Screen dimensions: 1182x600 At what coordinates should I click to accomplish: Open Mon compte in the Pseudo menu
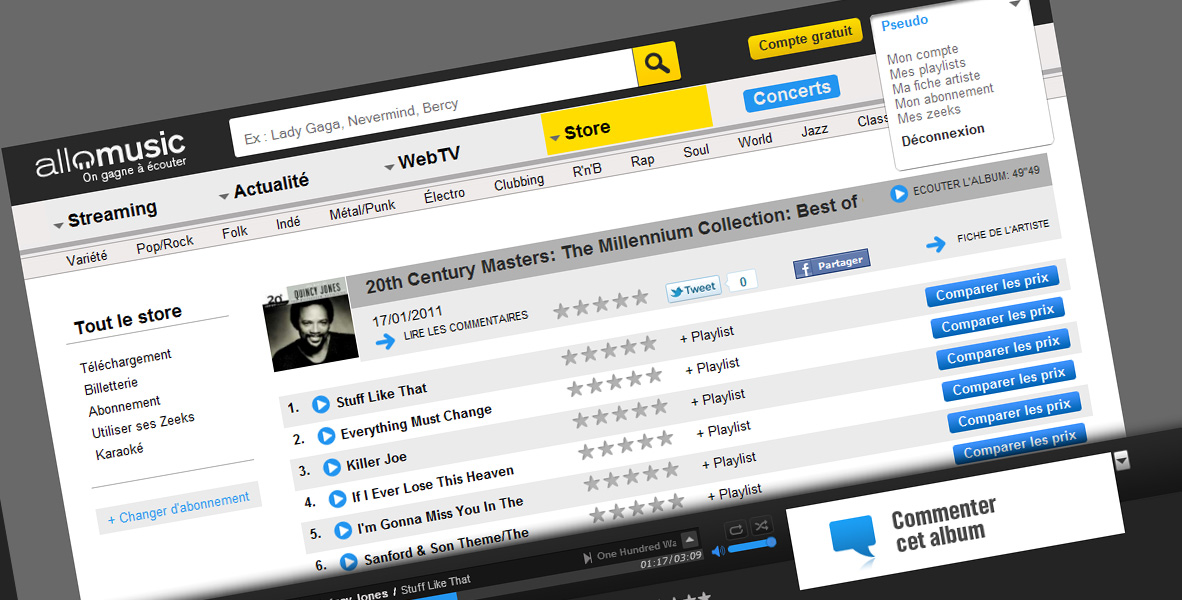[923, 54]
